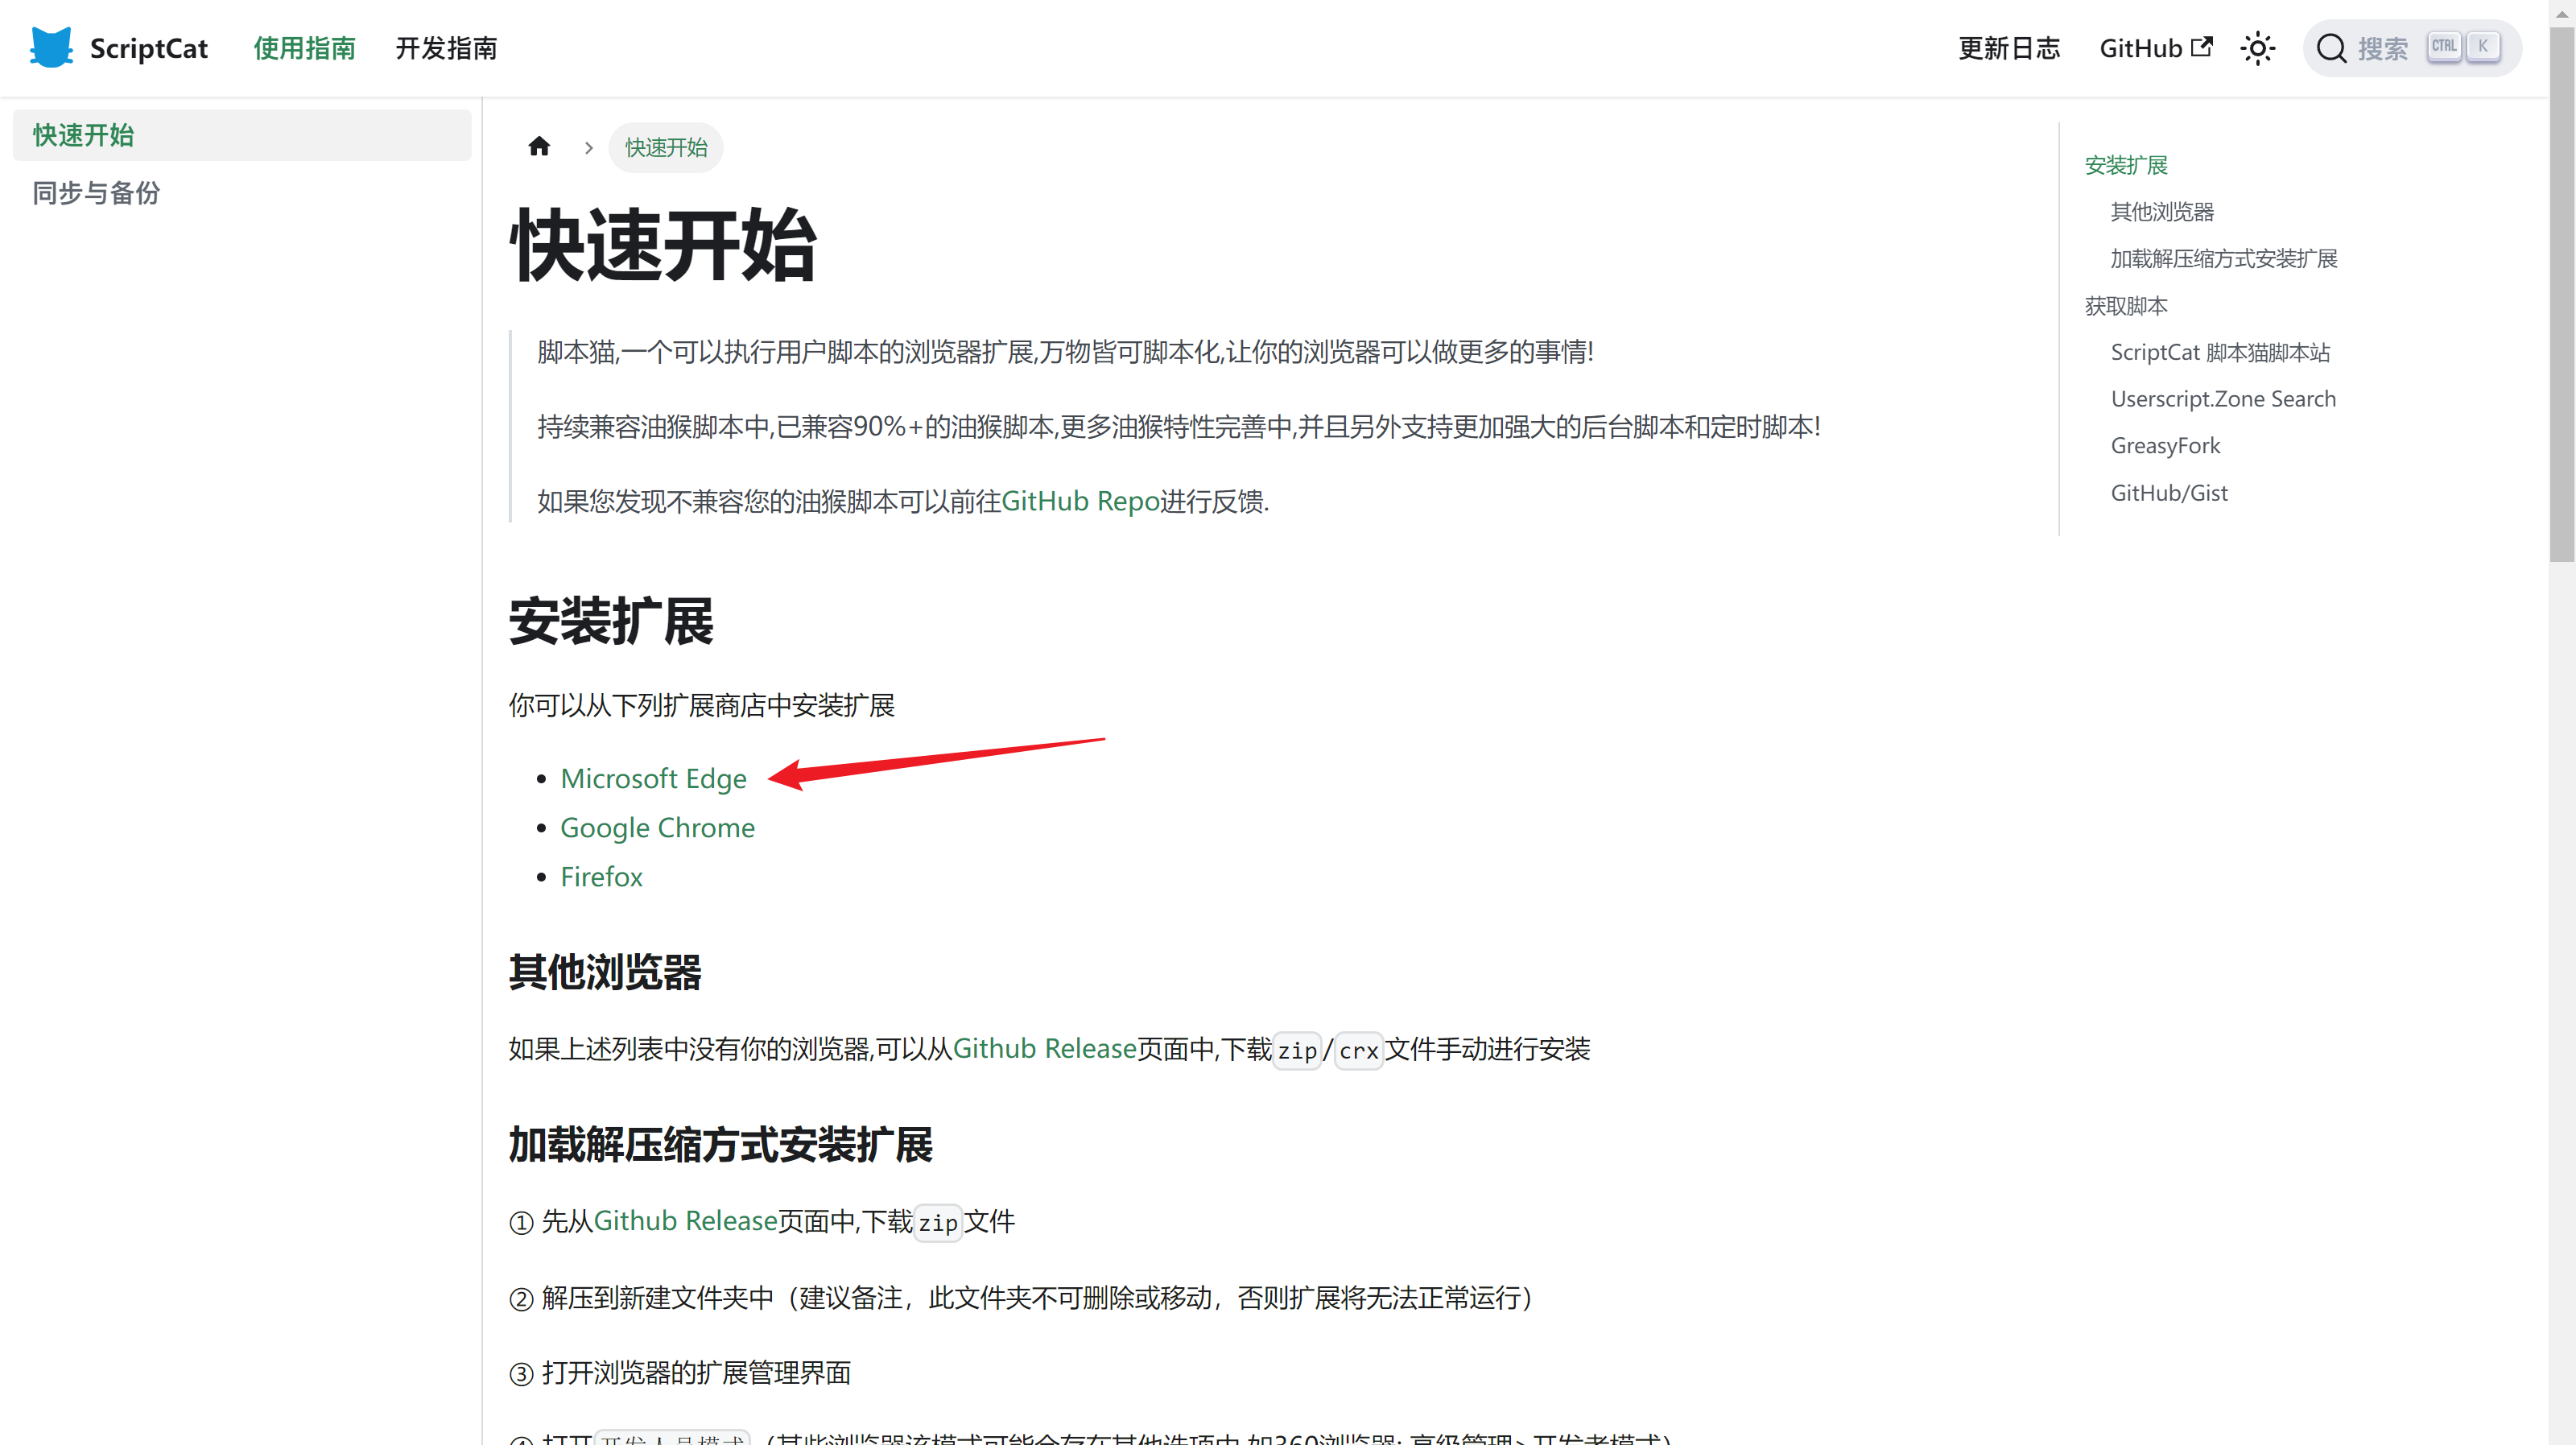Open the 使用指南 menu item
2576x1445 pixels.
coord(305,48)
